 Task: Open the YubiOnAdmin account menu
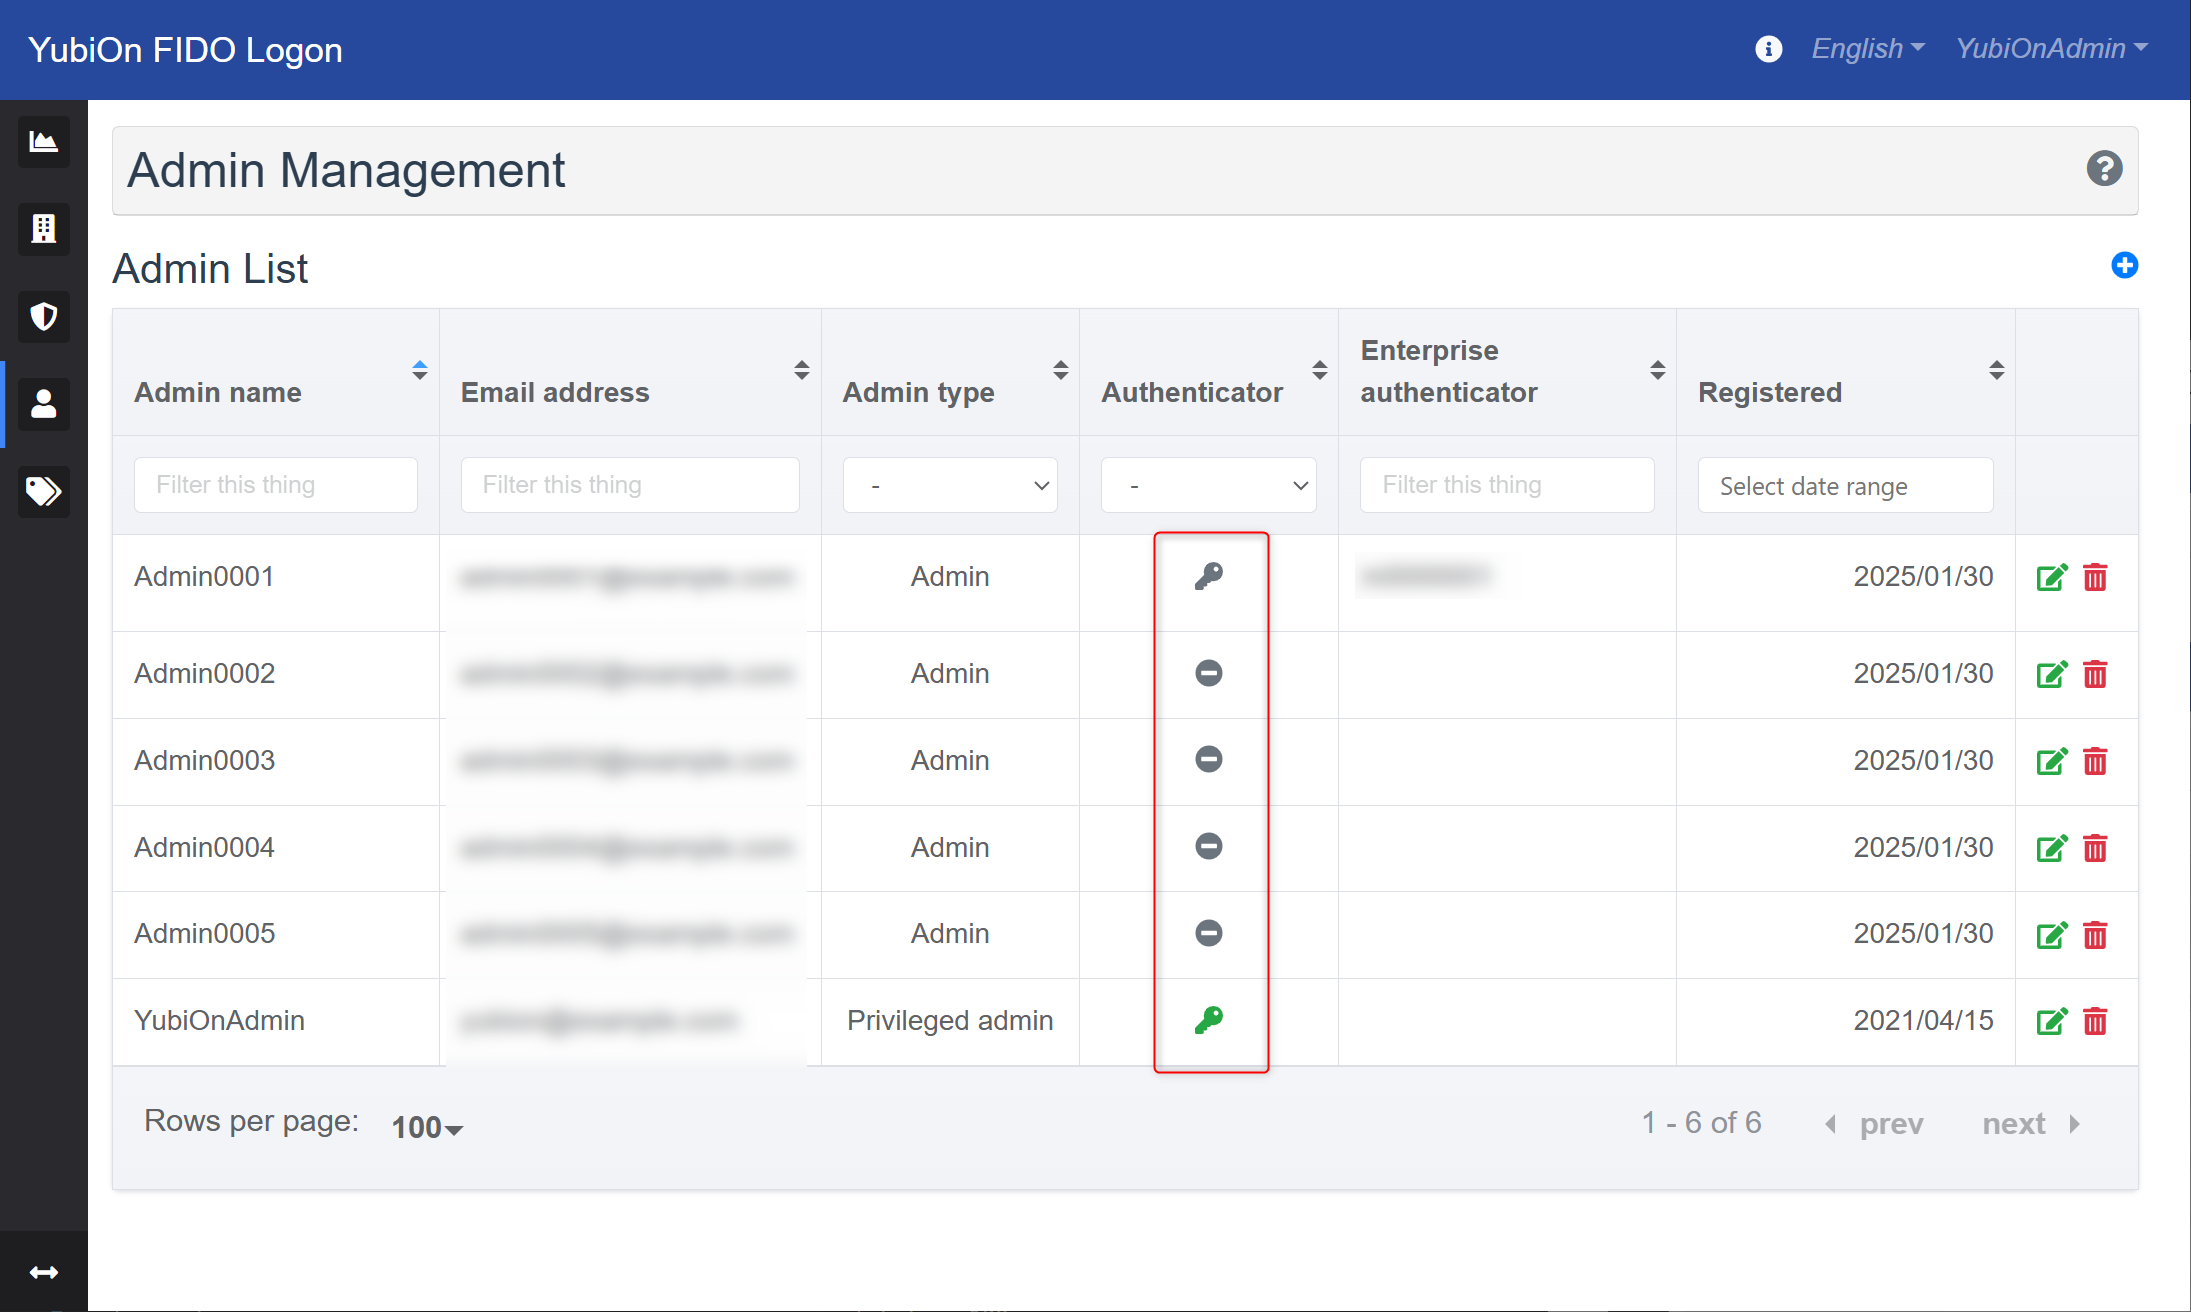tap(2052, 48)
